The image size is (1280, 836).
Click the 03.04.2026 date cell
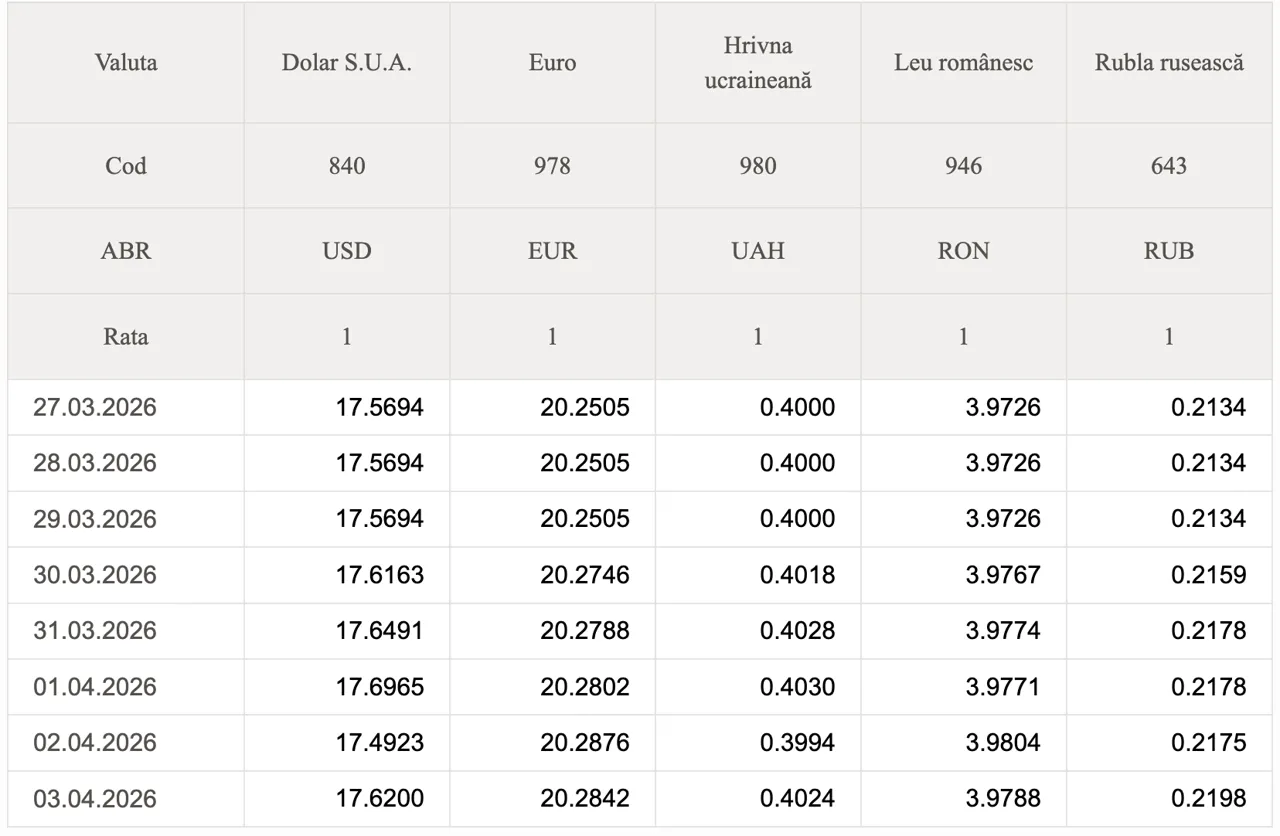[x=95, y=799]
